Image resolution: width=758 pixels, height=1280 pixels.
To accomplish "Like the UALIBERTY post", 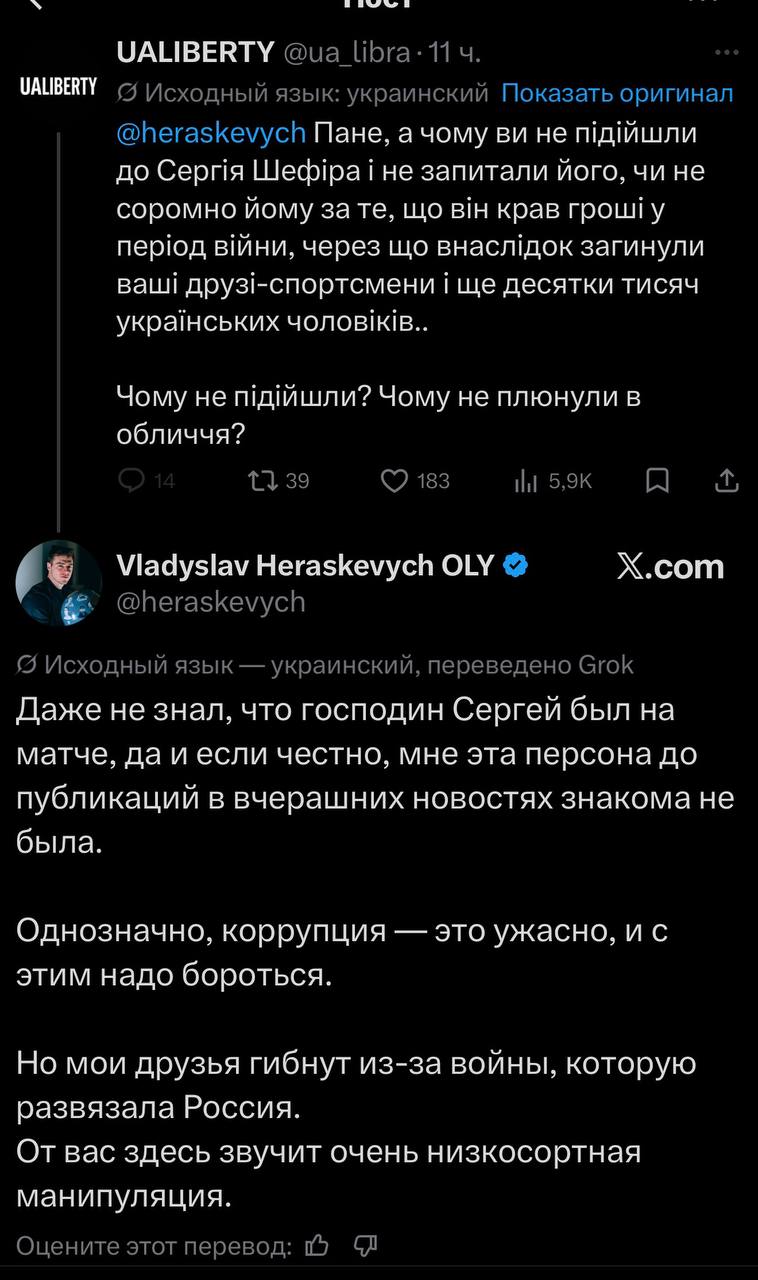I will (x=396, y=481).
